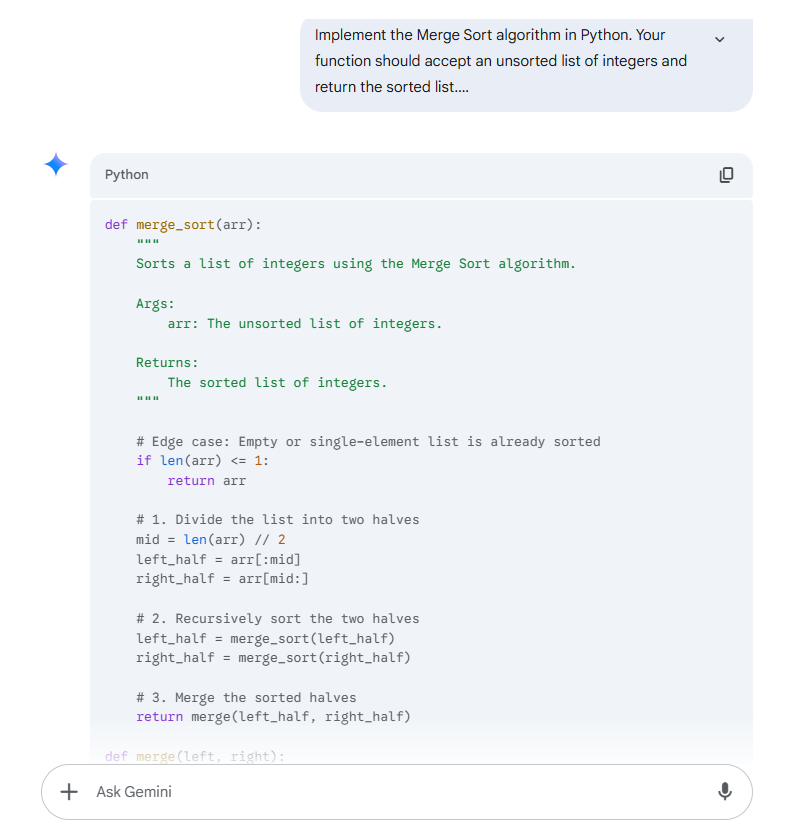This screenshot has height=826, width=786.
Task: Open the plus attachment menu
Action: pos(69,791)
